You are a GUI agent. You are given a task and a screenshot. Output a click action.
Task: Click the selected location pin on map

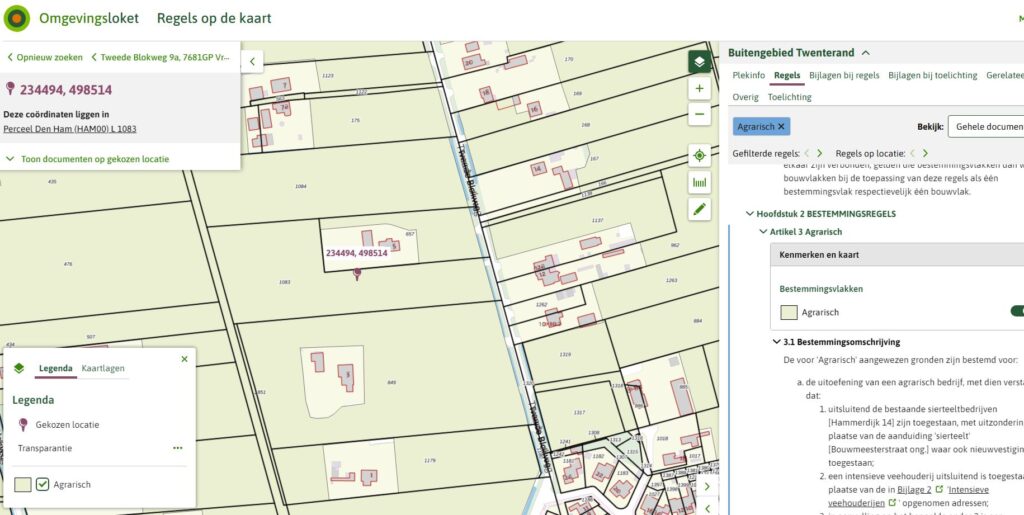(x=357, y=274)
